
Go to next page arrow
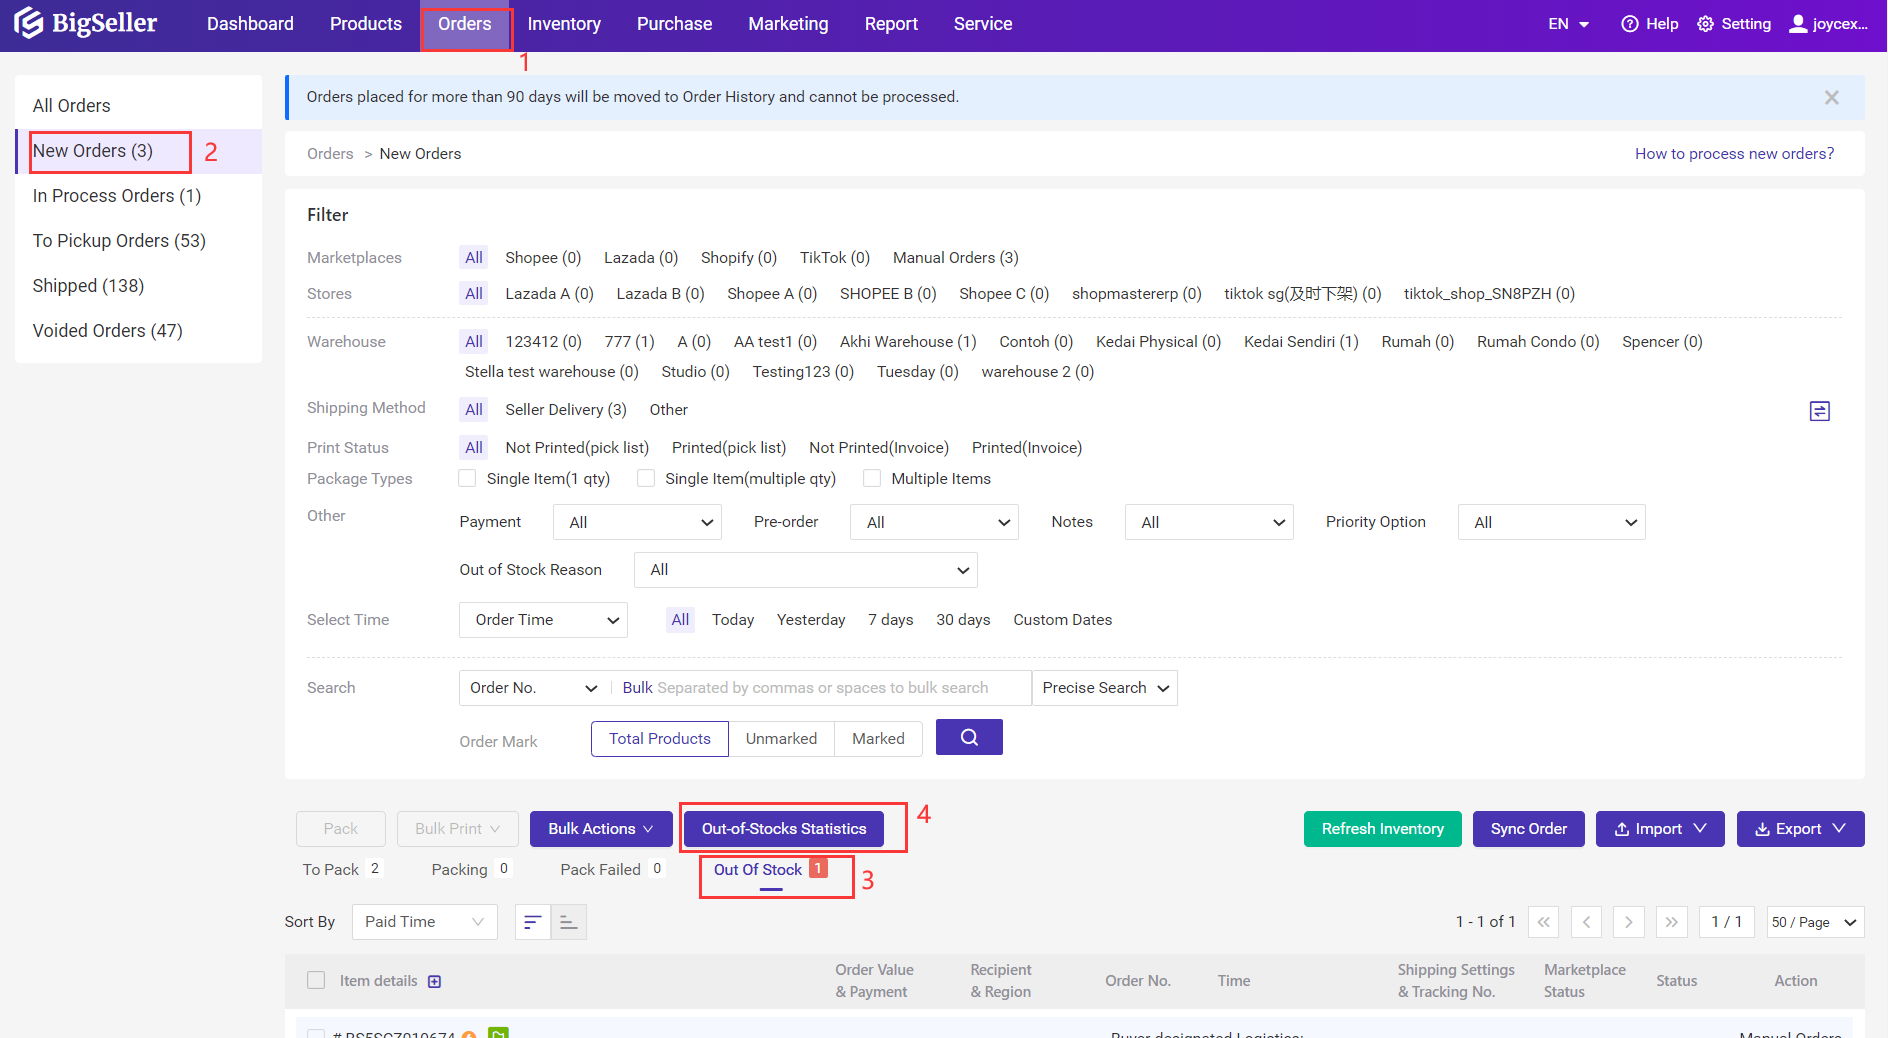(x=1628, y=922)
